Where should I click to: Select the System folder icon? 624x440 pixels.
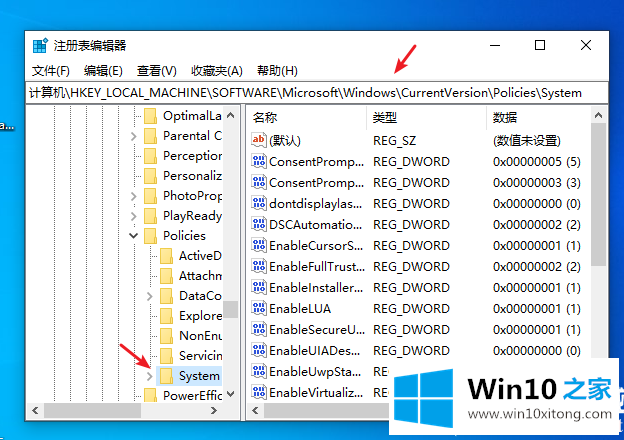(x=166, y=376)
